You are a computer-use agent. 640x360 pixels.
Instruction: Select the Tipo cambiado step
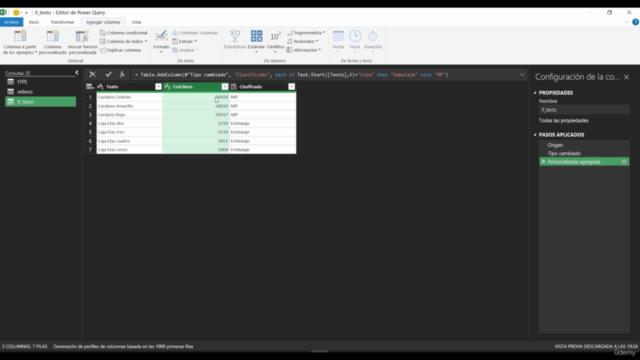[584, 153]
